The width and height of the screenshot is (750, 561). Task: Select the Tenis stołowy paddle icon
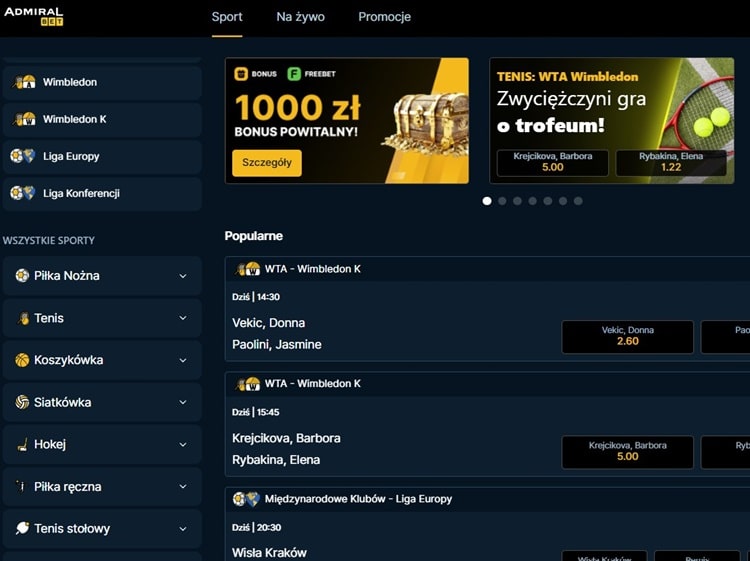(22, 528)
